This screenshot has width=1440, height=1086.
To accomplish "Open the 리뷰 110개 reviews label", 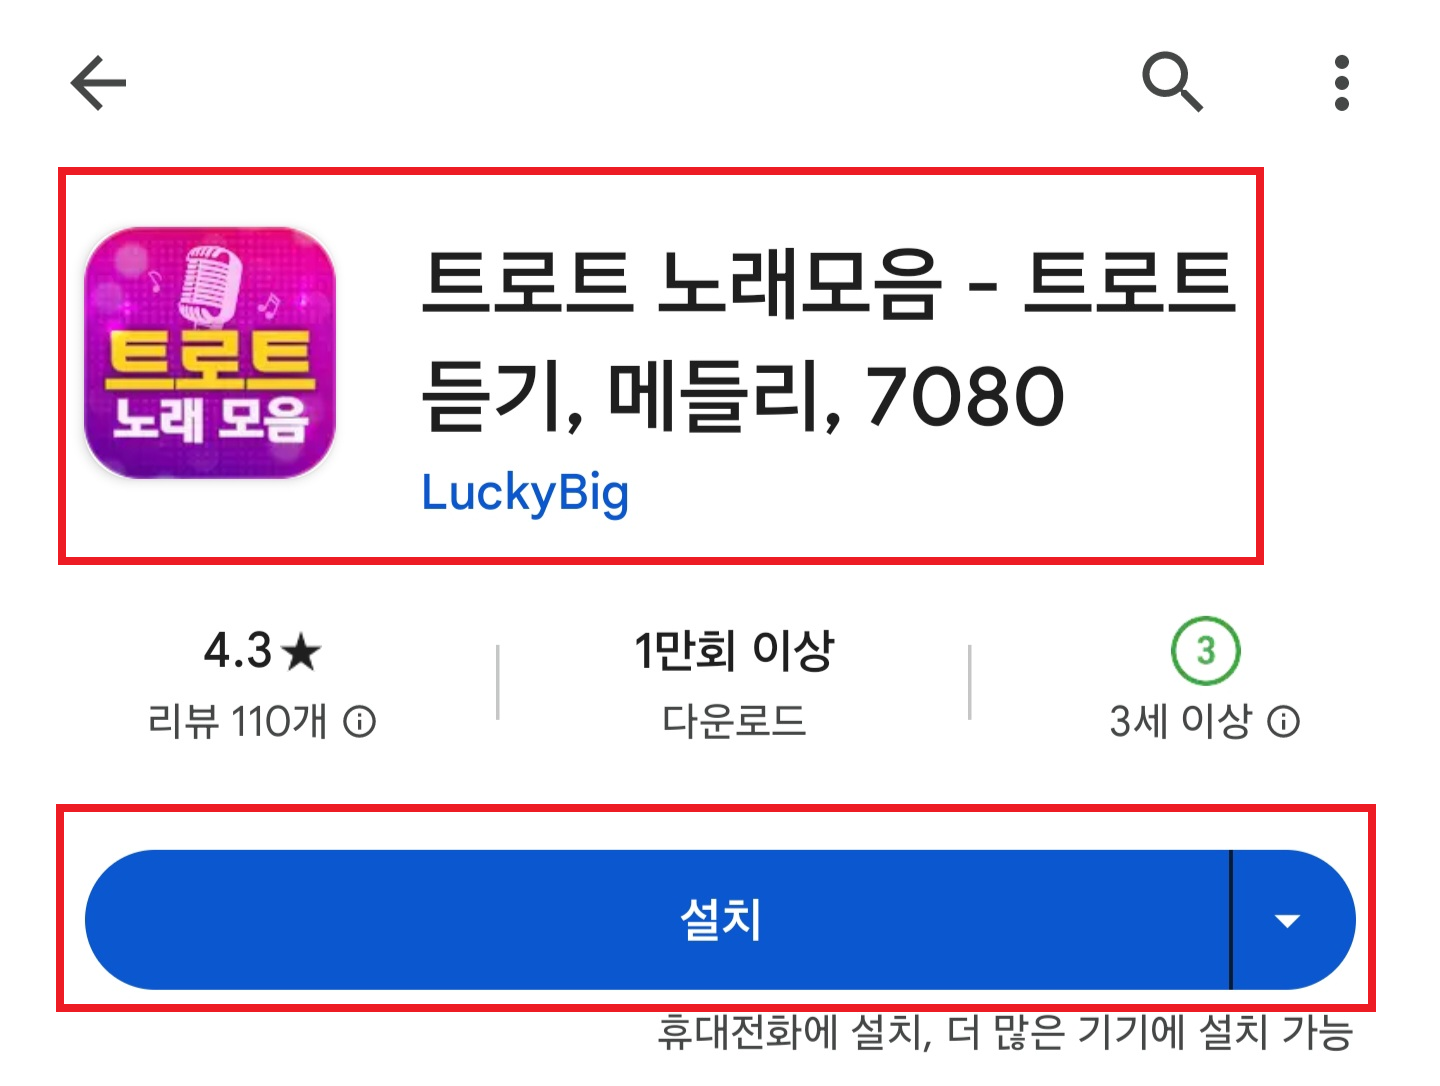I will 237,721.
